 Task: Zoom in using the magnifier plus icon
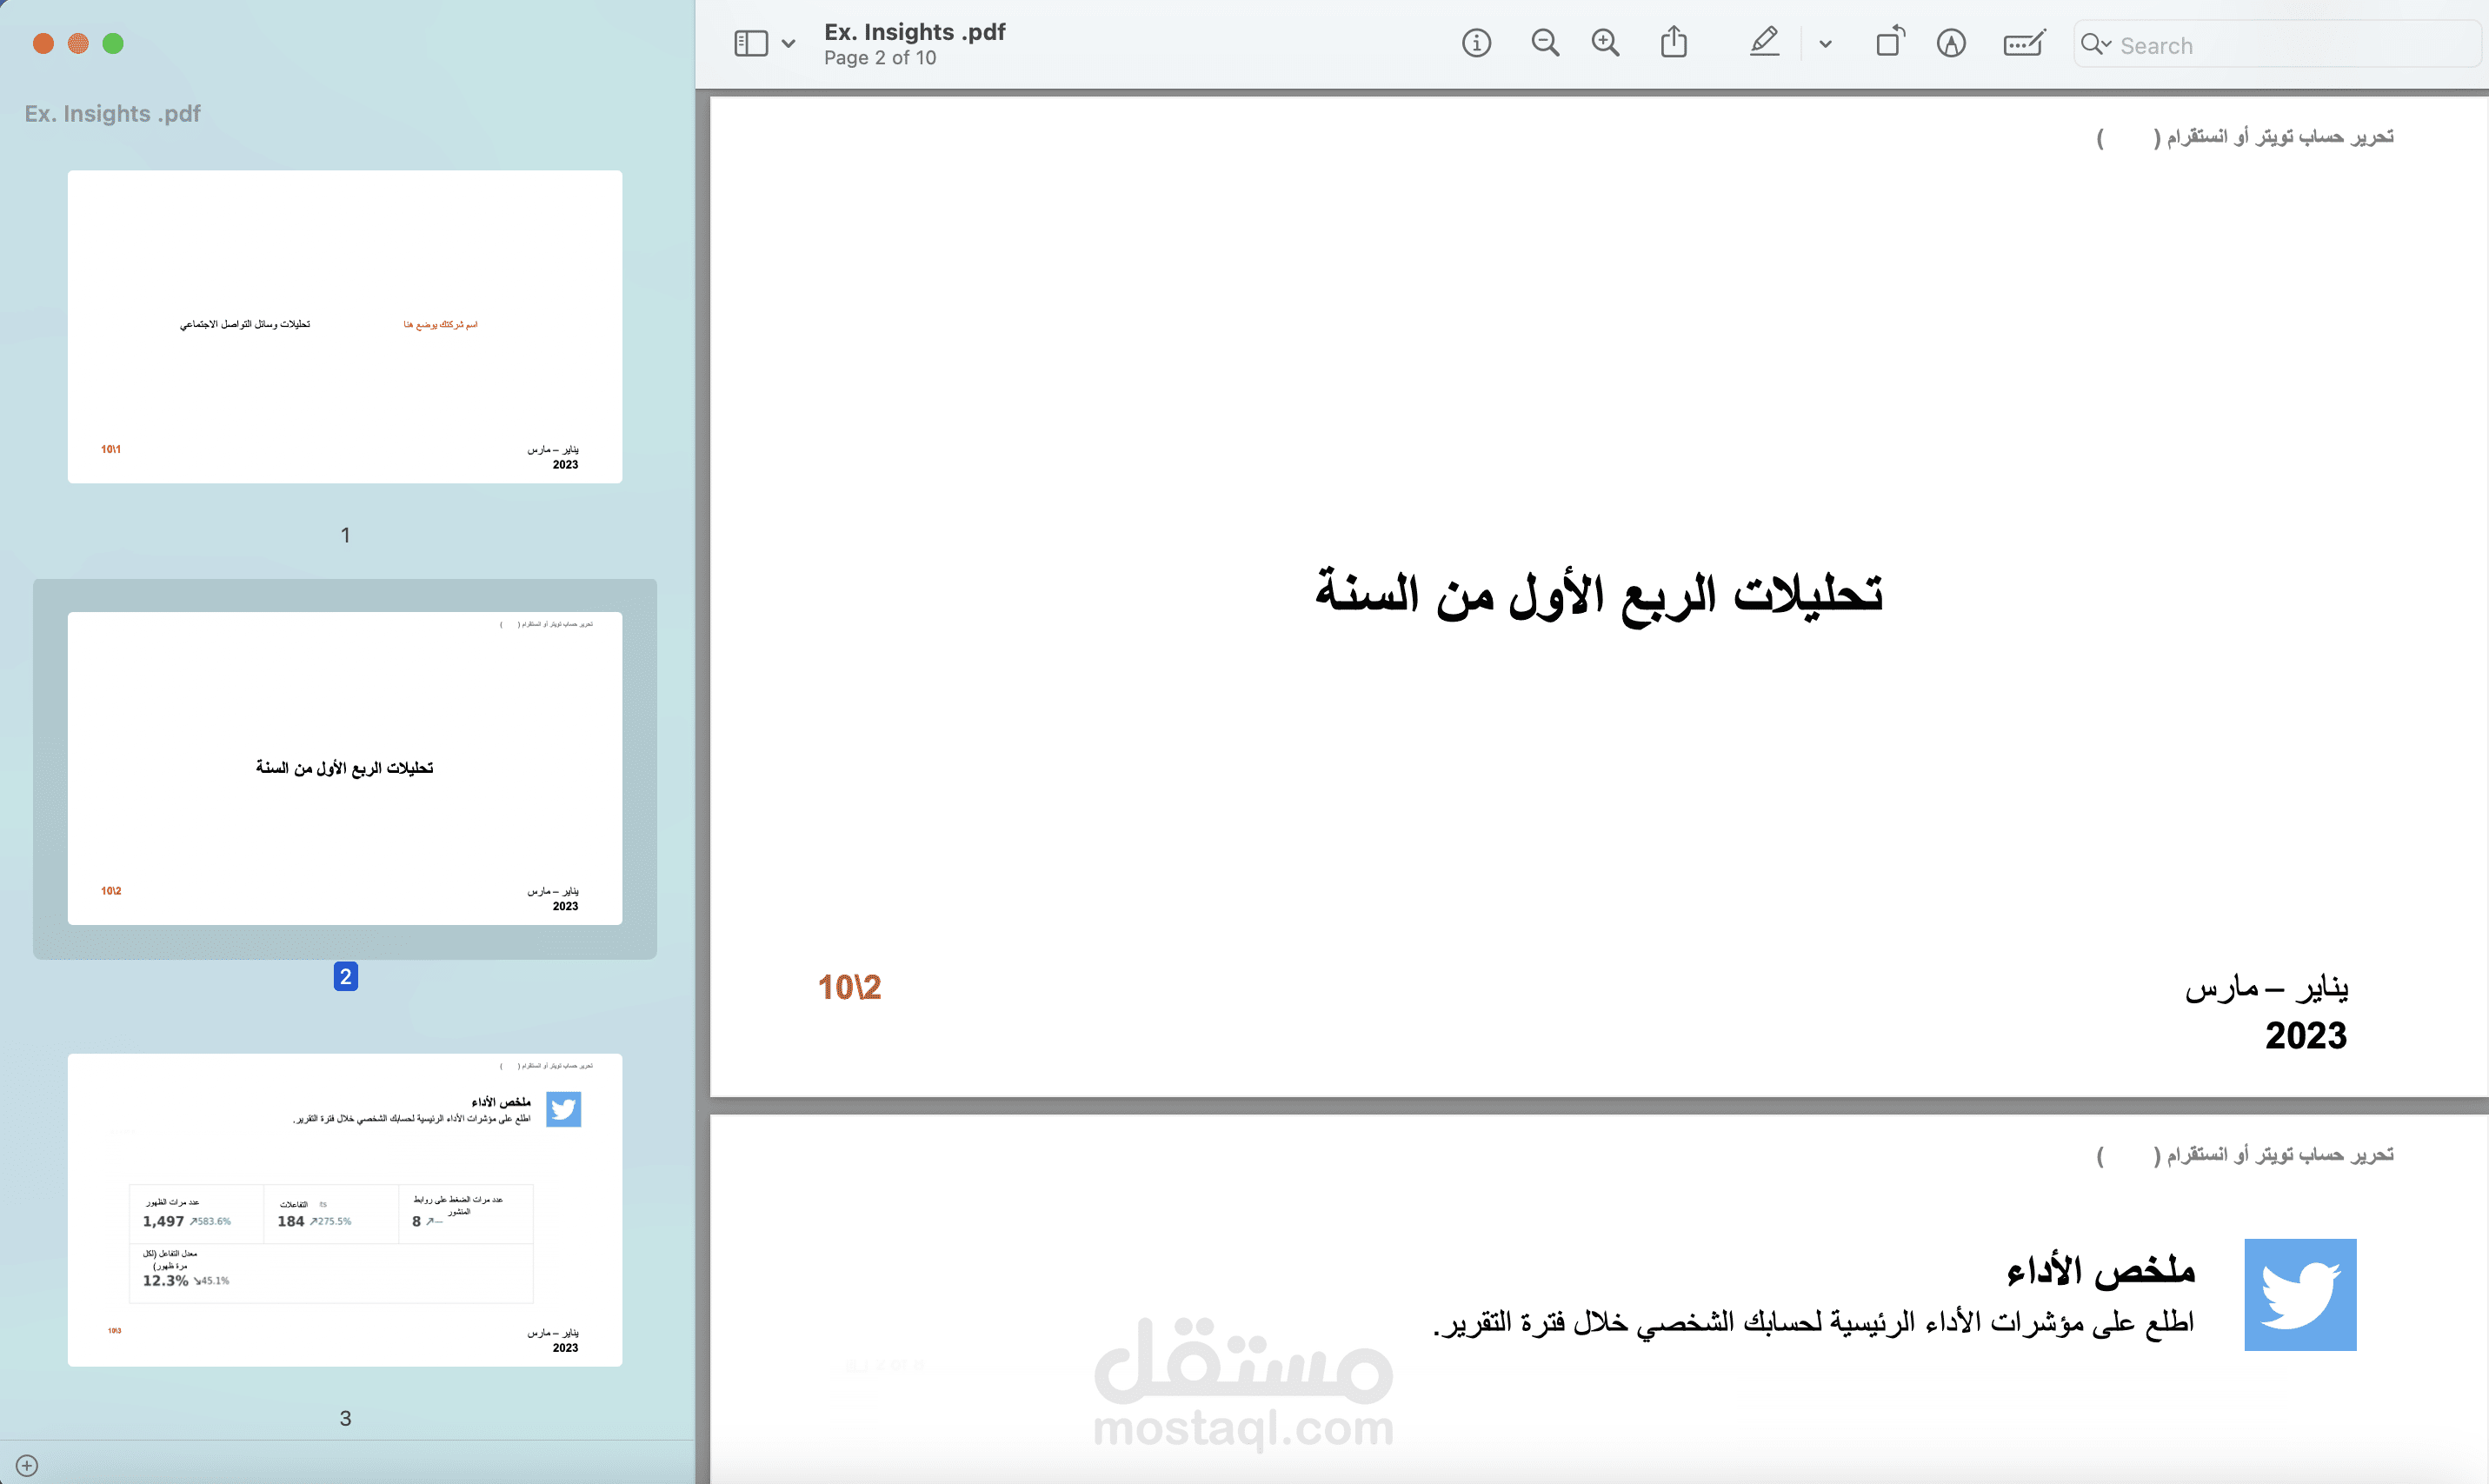[1605, 43]
